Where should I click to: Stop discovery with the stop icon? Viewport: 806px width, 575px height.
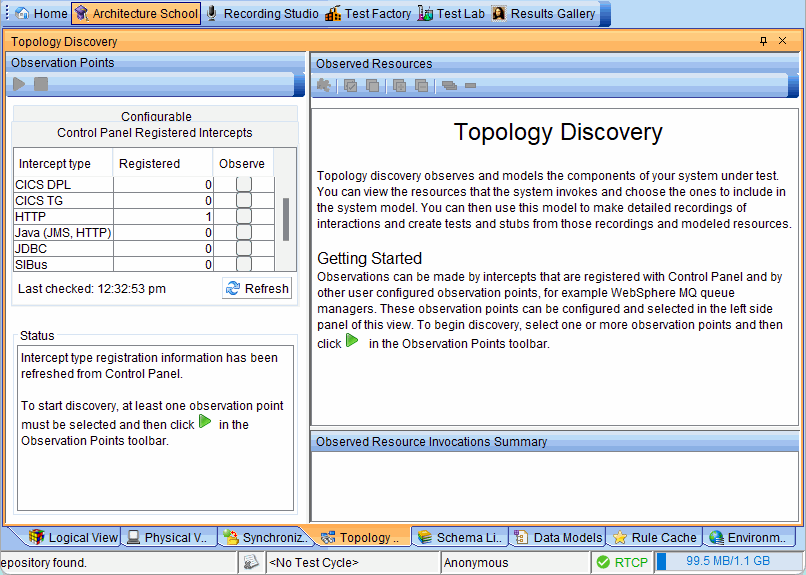tap(41, 84)
